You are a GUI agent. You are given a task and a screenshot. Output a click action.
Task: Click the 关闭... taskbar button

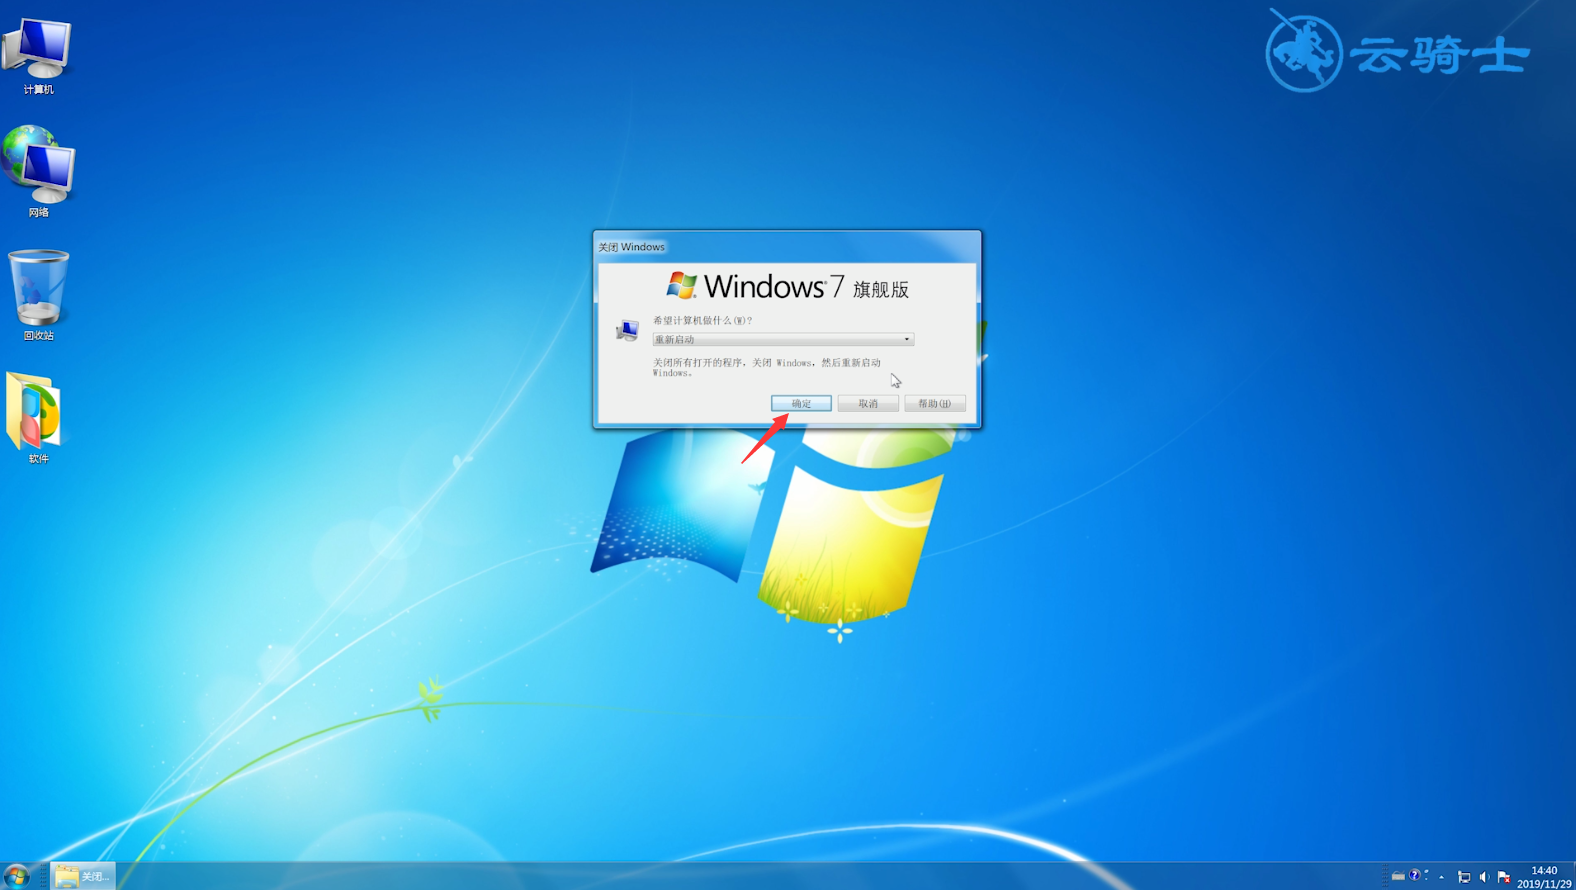click(x=83, y=876)
